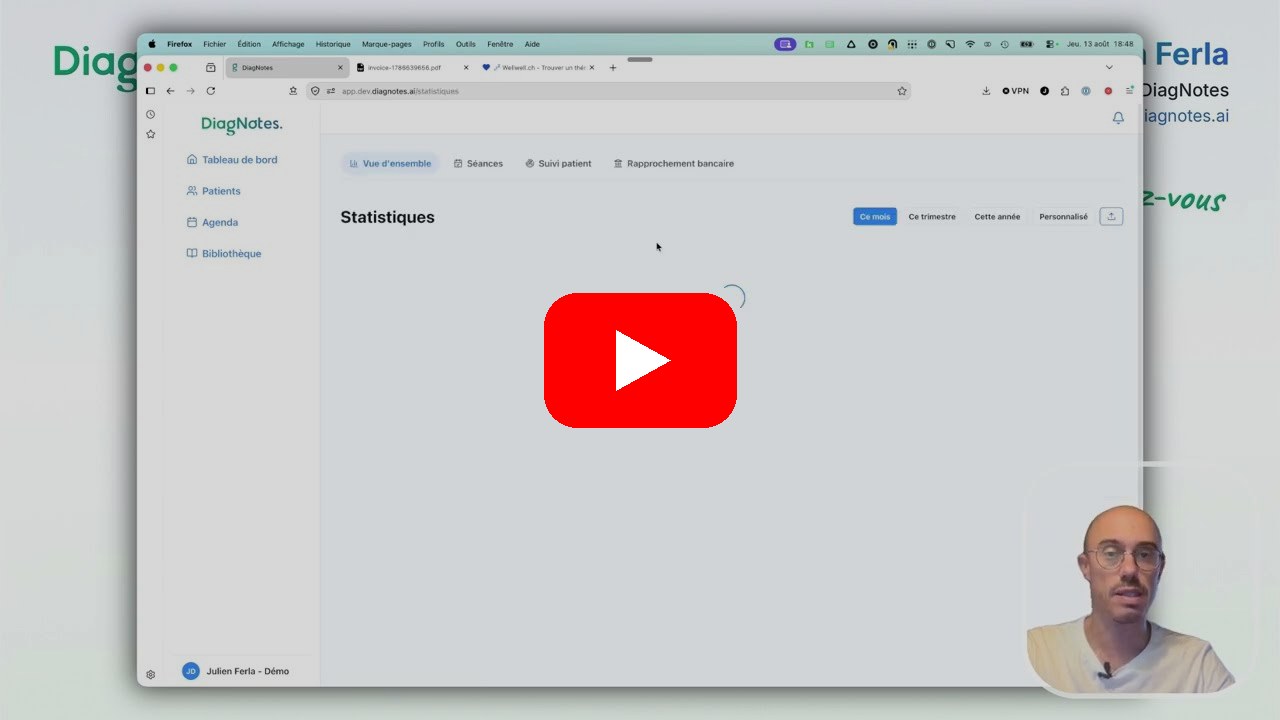Open the Bibliothèque section
This screenshot has width=1280, height=720.
224,254
